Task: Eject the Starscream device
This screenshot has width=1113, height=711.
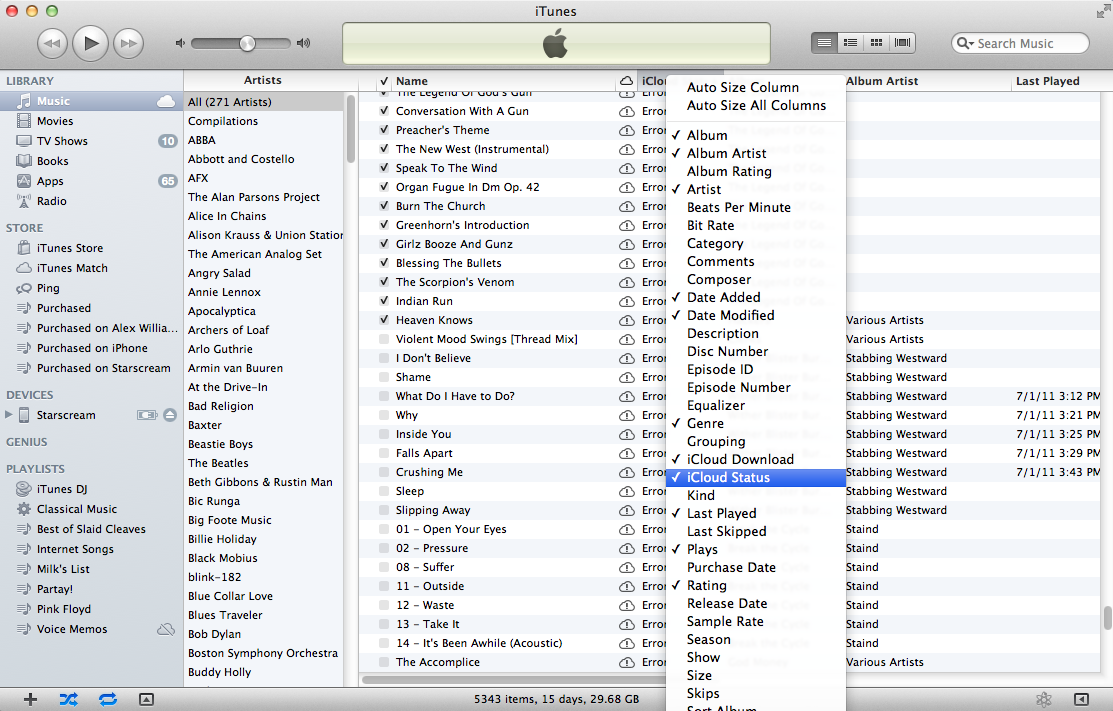Action: coord(170,415)
